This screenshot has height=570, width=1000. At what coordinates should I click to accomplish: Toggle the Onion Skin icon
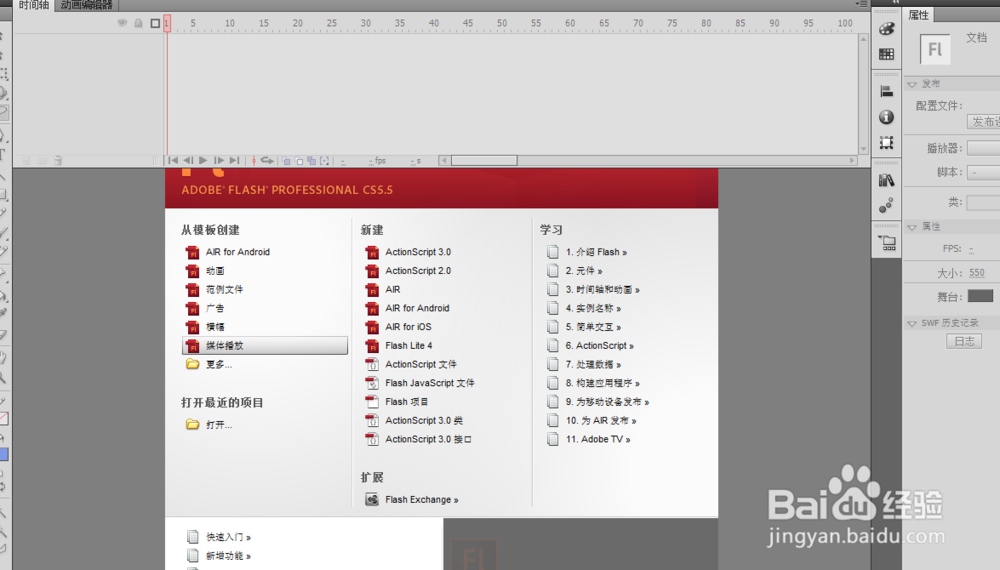pos(286,161)
